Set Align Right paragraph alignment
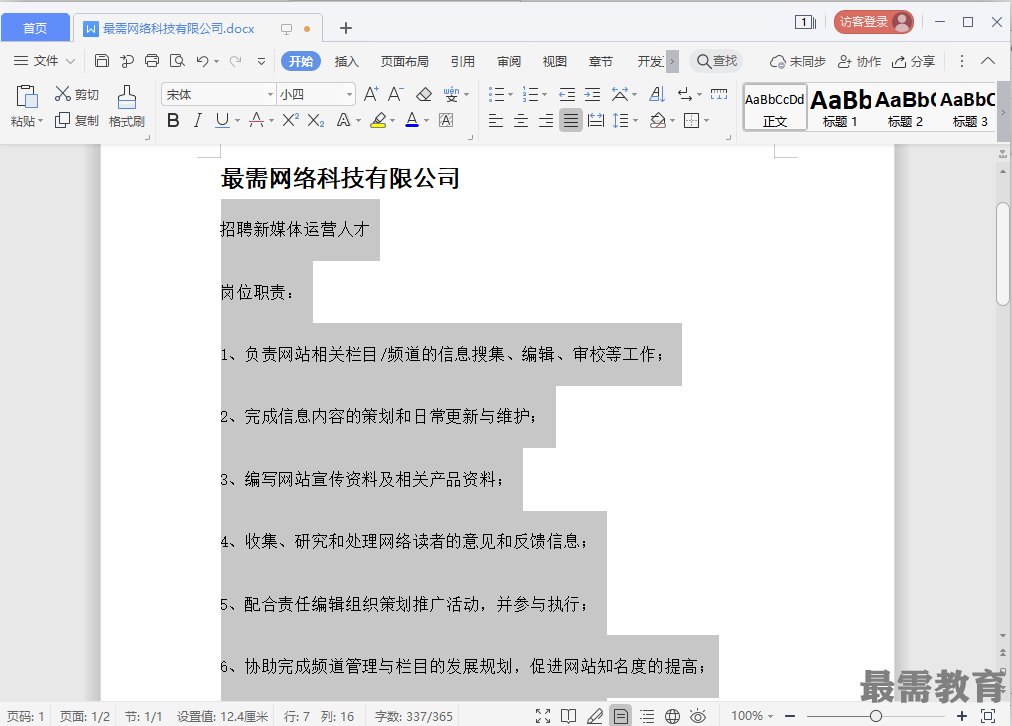Viewport: 1012px width, 726px height. (x=545, y=120)
